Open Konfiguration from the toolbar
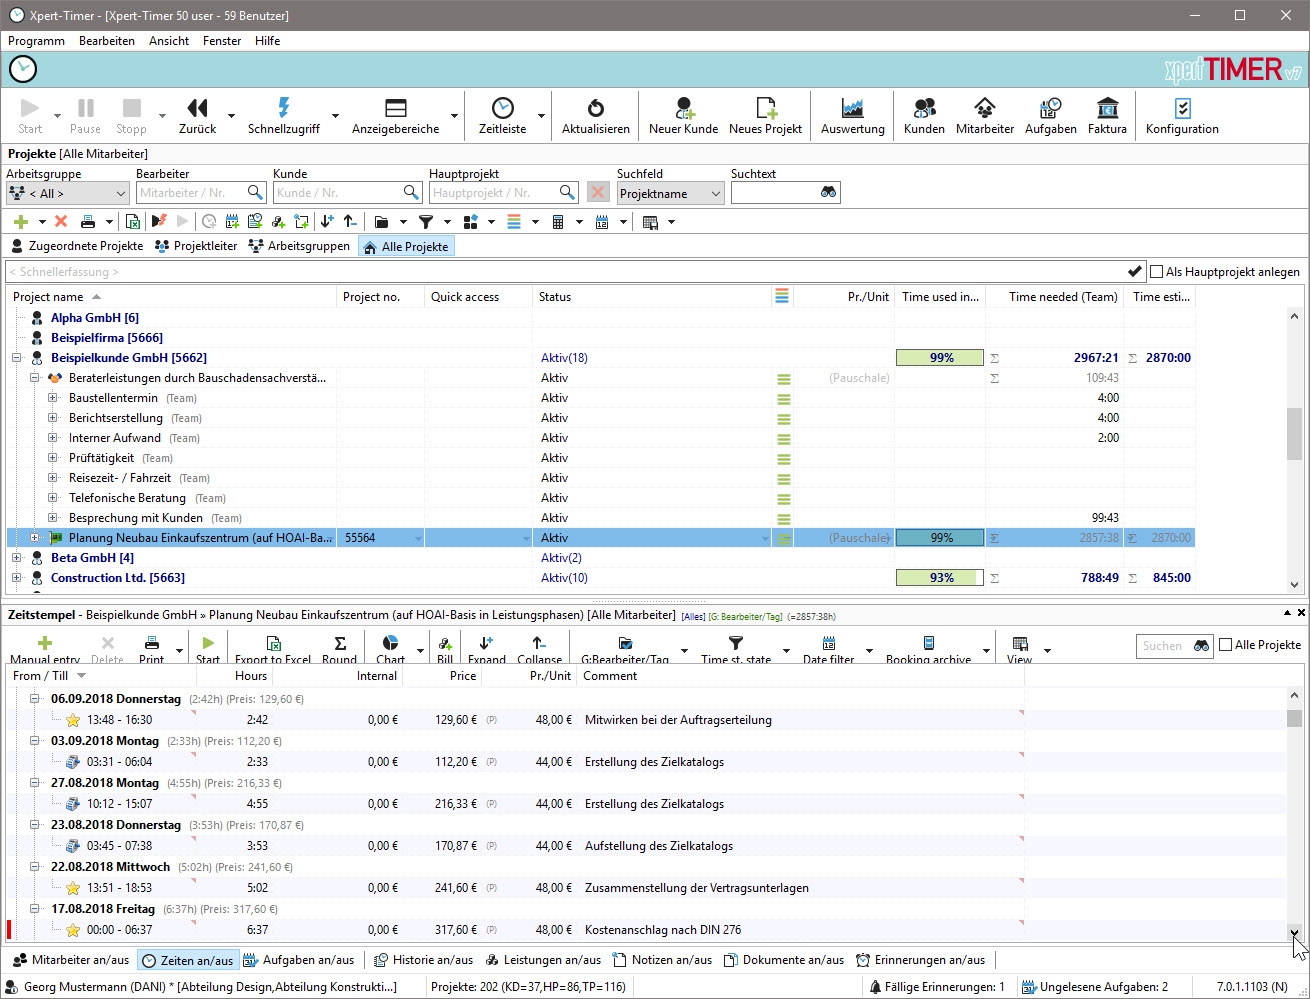1310x999 pixels. 1182,109
